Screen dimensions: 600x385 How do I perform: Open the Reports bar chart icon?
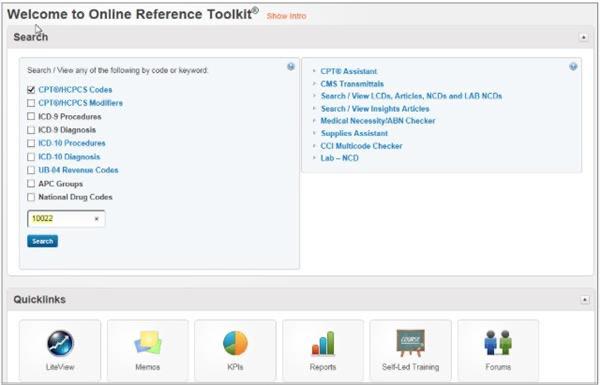[x=323, y=343]
